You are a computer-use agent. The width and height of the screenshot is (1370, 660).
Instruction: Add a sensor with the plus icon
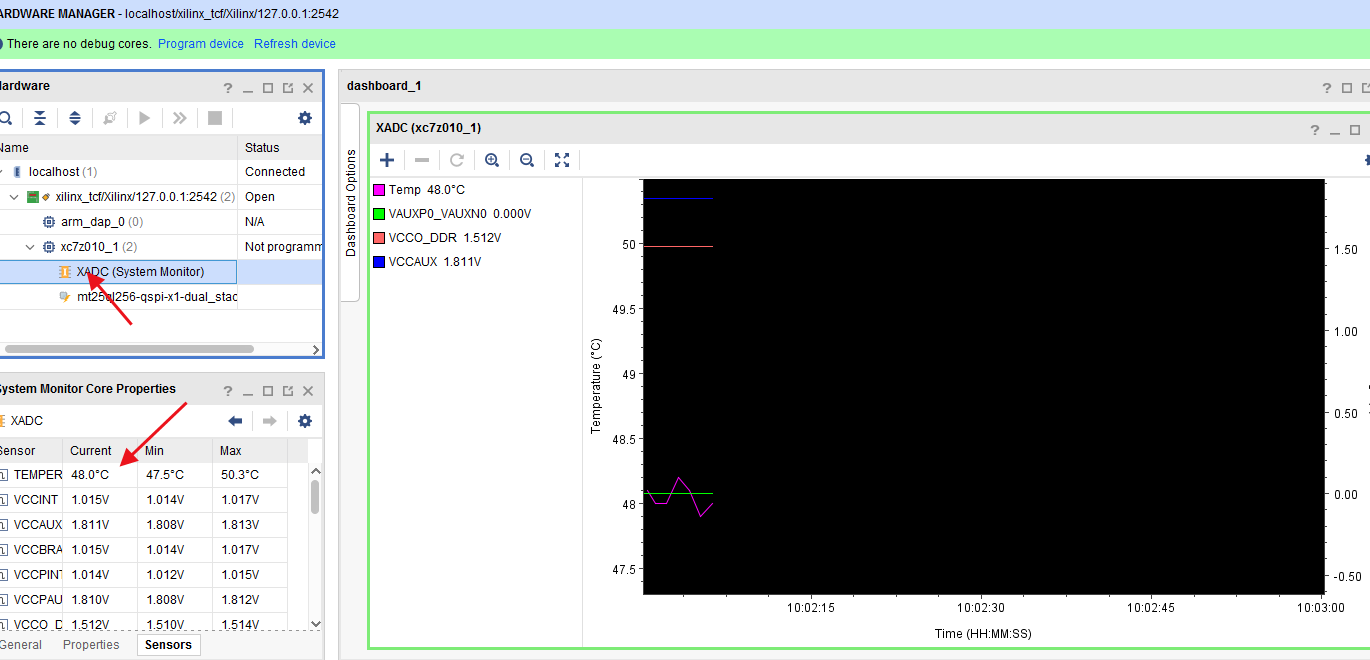(x=387, y=160)
